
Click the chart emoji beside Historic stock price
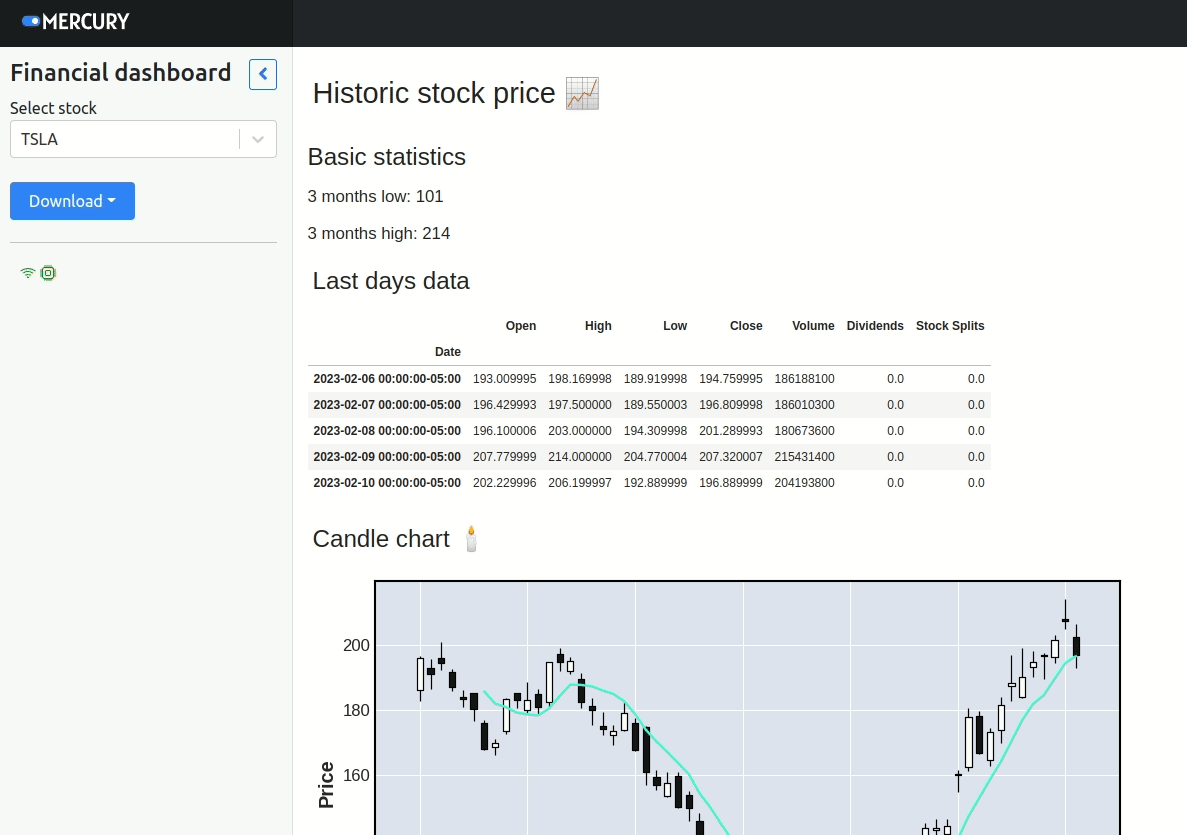582,92
